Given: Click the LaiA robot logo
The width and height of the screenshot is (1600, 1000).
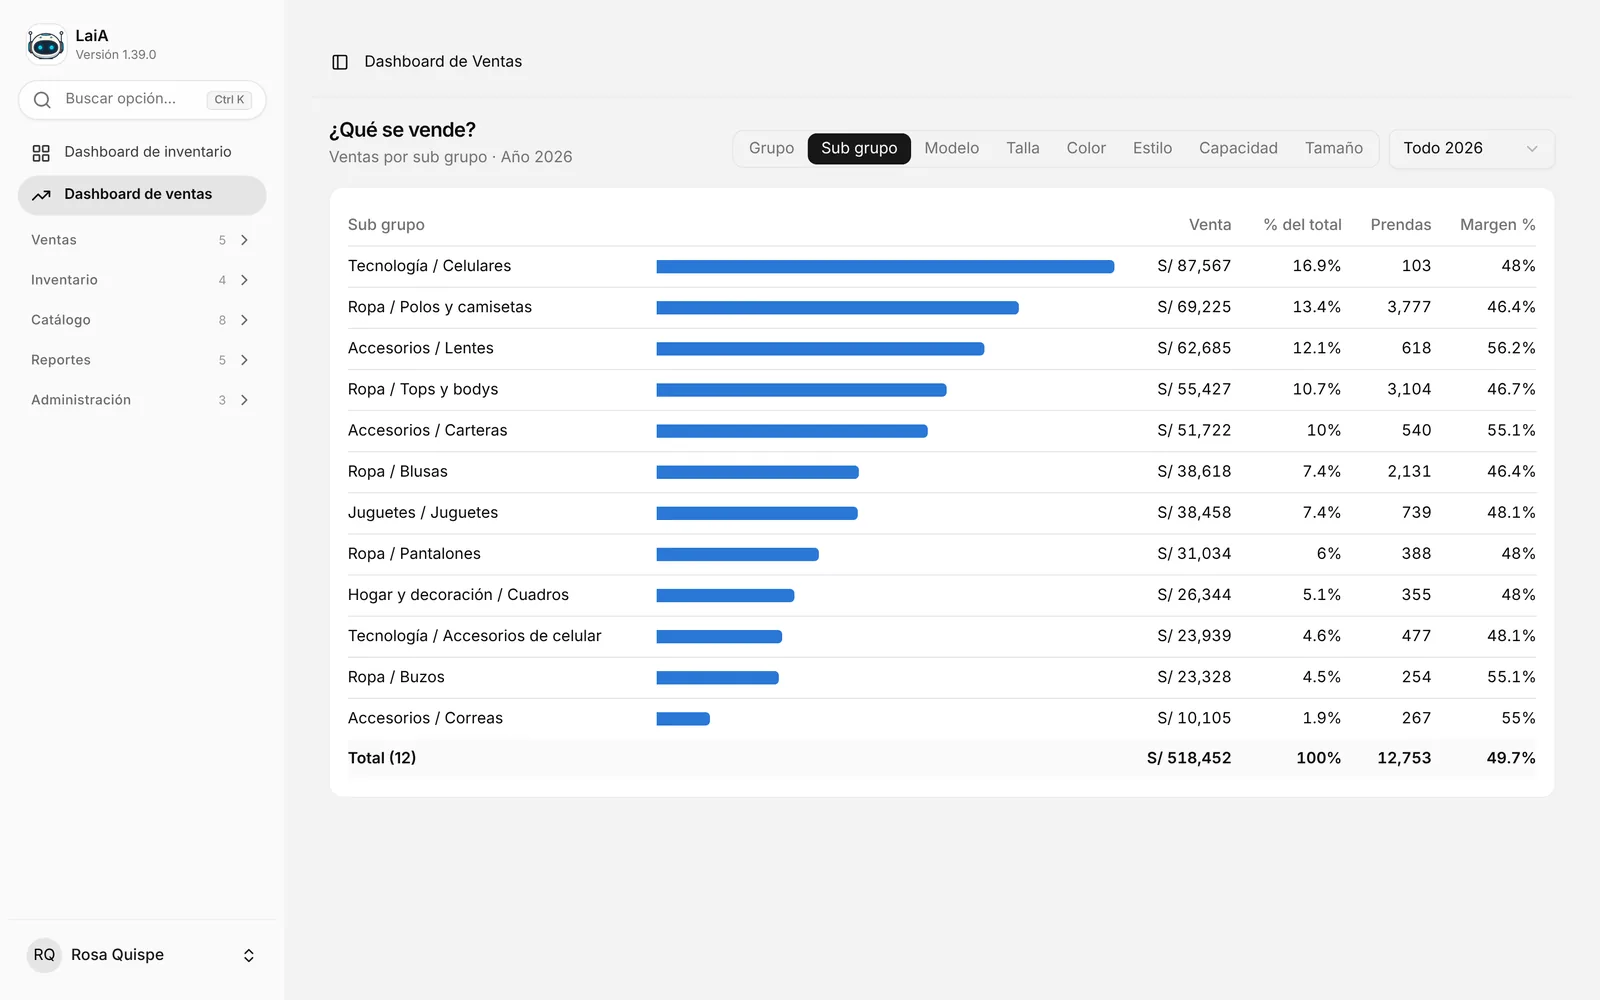Looking at the screenshot, I should [x=46, y=45].
